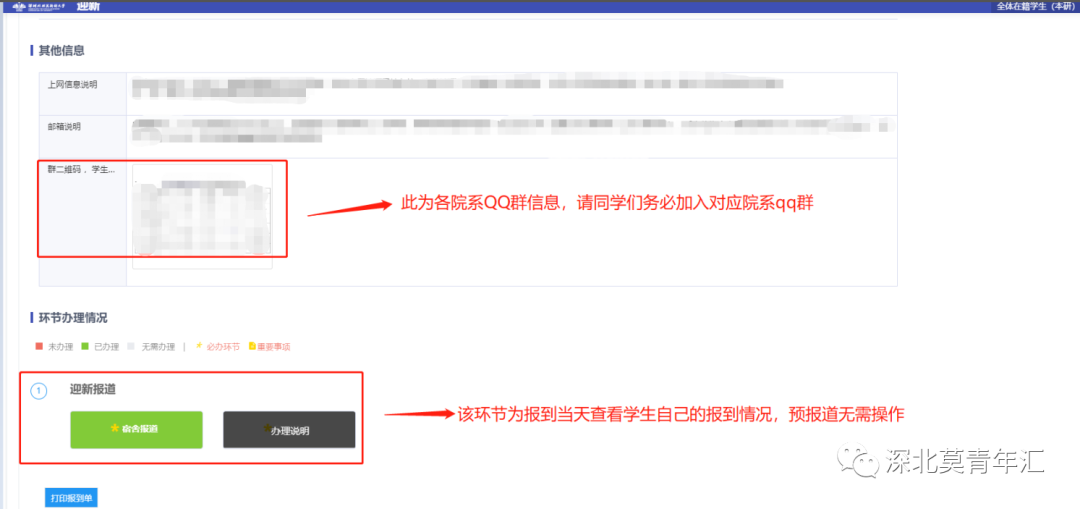This screenshot has height=509, width=1080.
Task: Open the 迎新 title in header
Action: (87, 6)
